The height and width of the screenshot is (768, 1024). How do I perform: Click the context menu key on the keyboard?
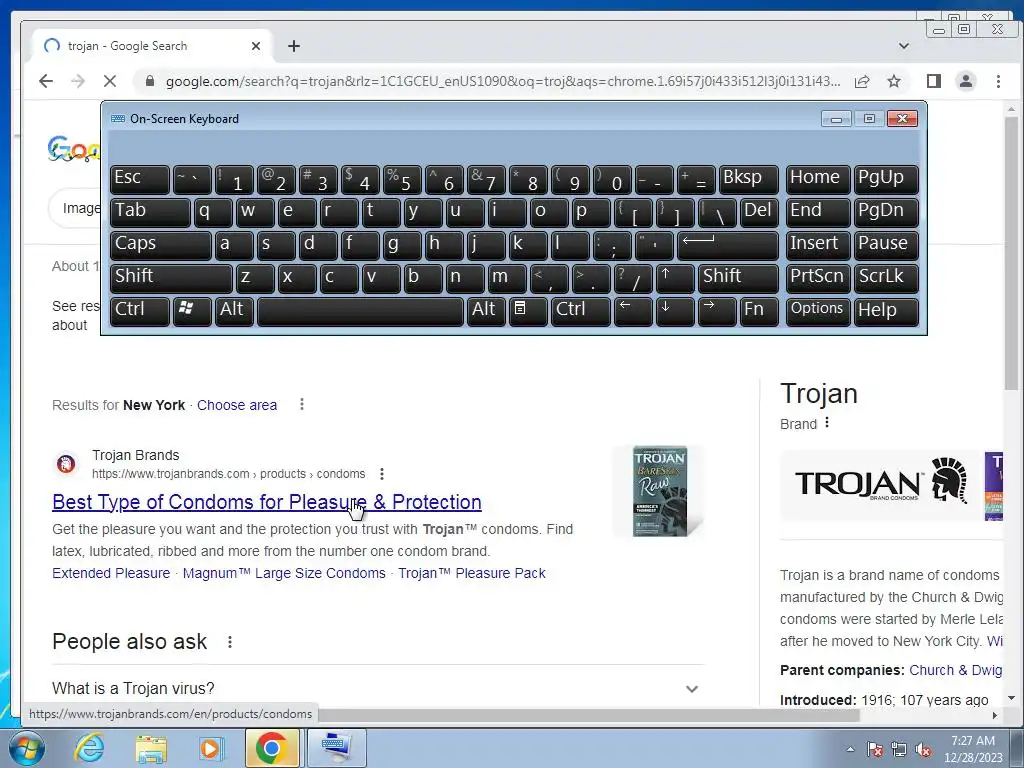point(528,311)
